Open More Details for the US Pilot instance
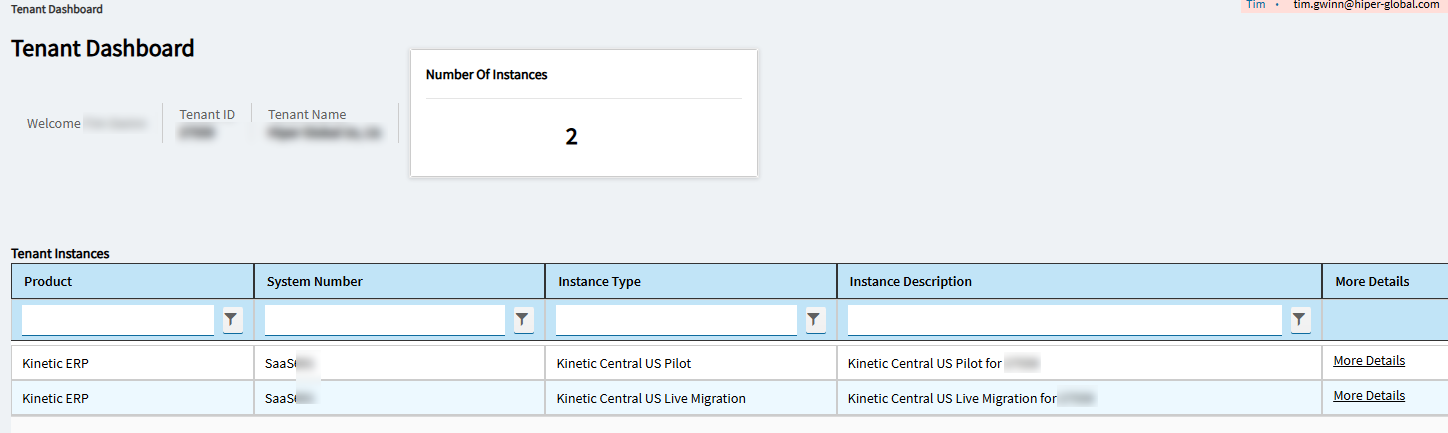Screen dimensions: 1448x433 click(1369, 361)
